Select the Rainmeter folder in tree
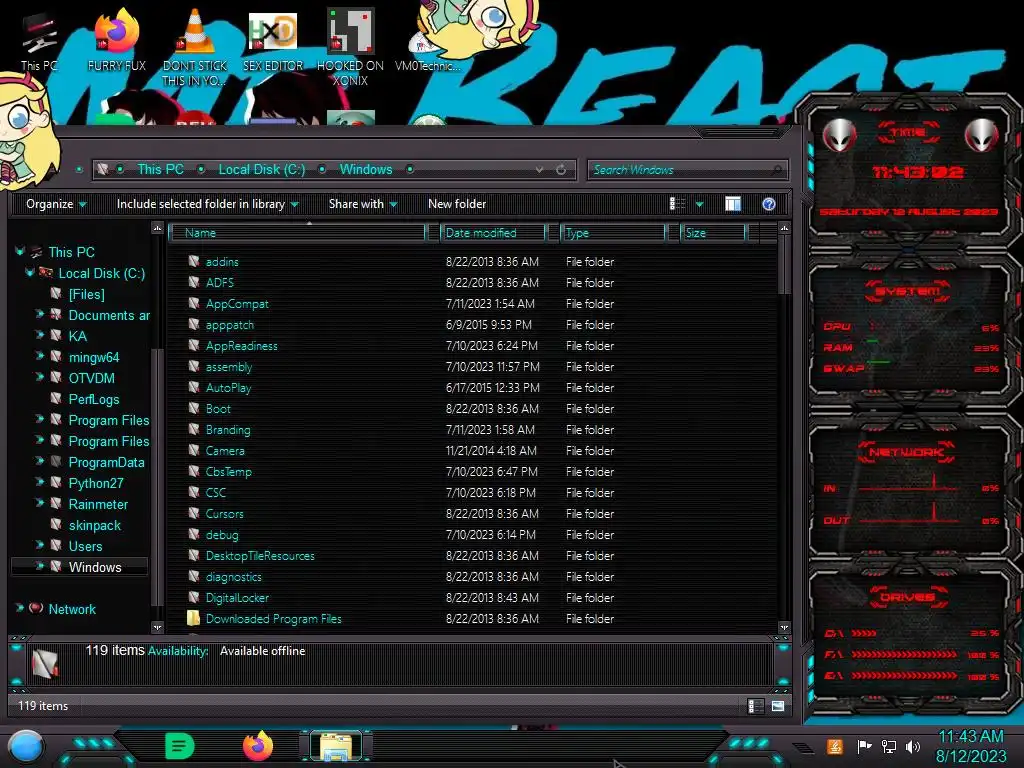The width and height of the screenshot is (1024, 768). tap(98, 504)
